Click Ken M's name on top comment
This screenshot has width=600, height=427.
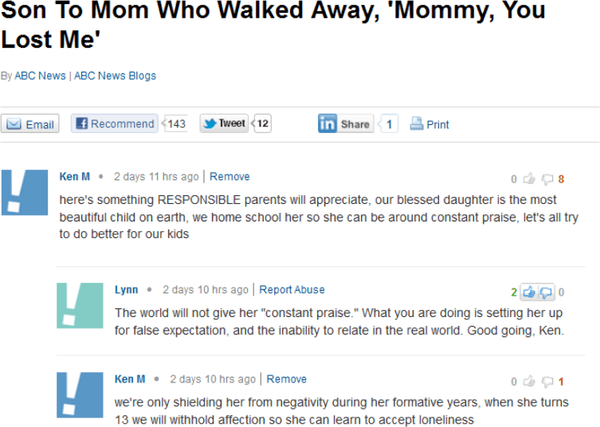click(75, 176)
